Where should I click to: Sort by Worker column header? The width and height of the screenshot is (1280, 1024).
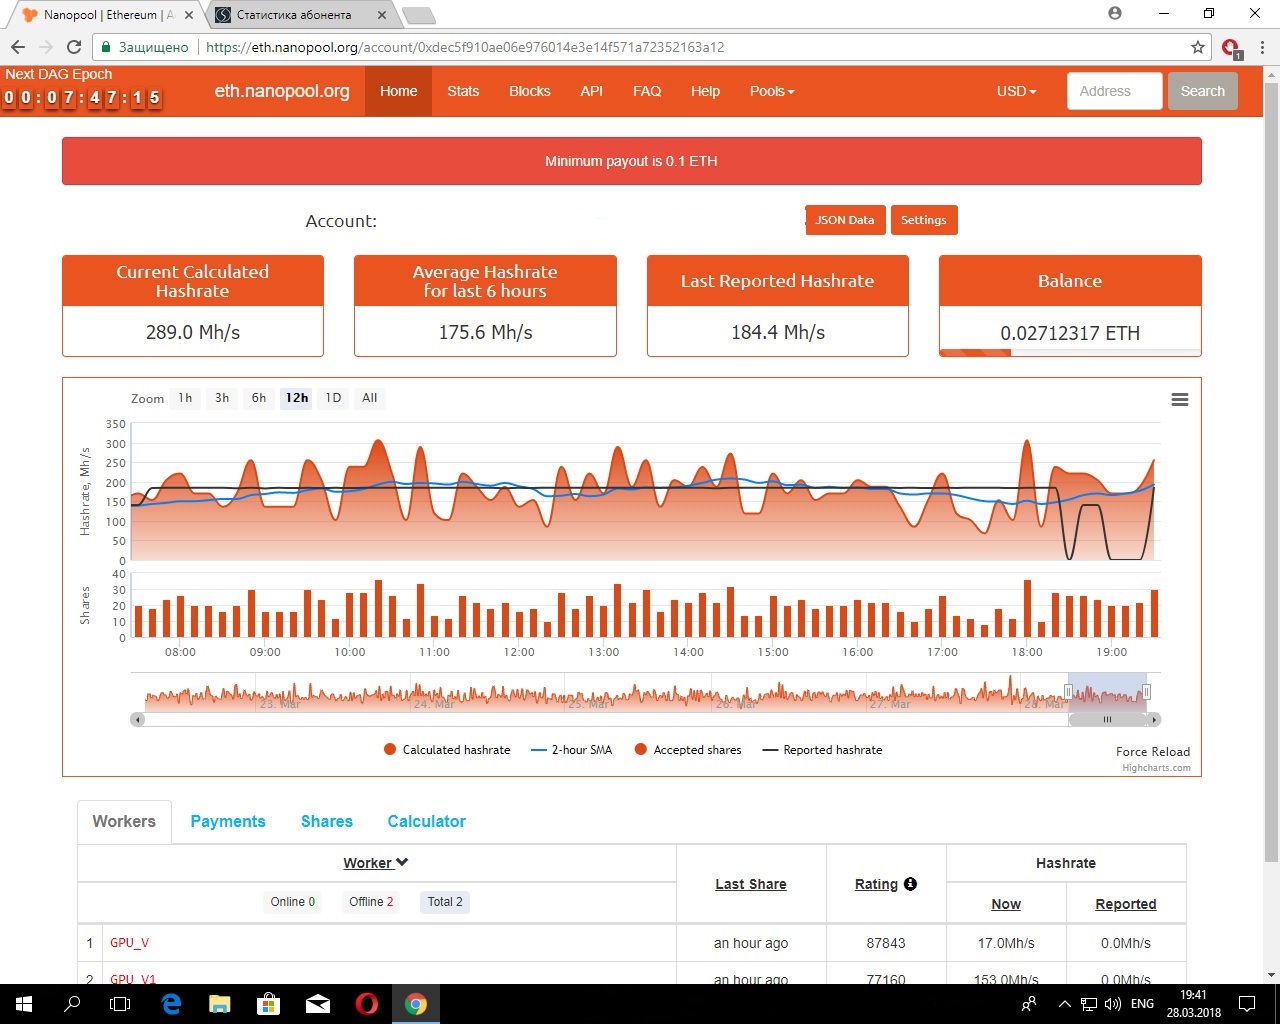(x=376, y=863)
